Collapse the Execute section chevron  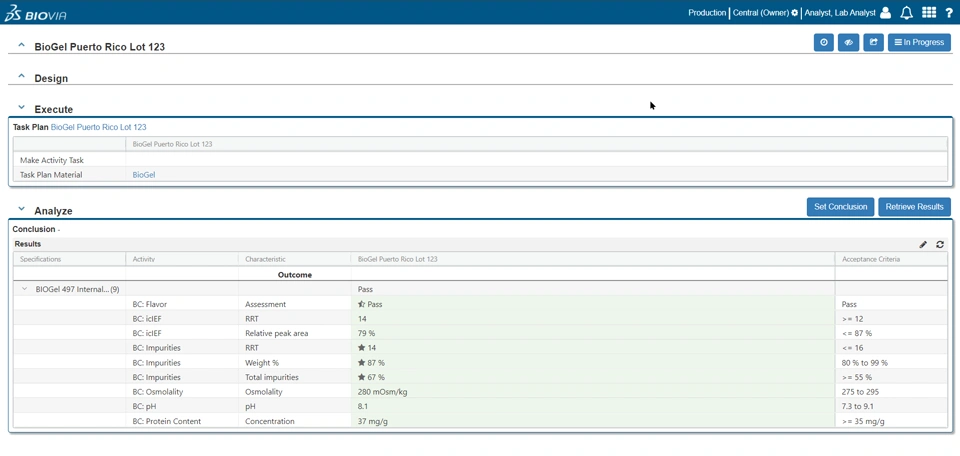tap(21, 108)
